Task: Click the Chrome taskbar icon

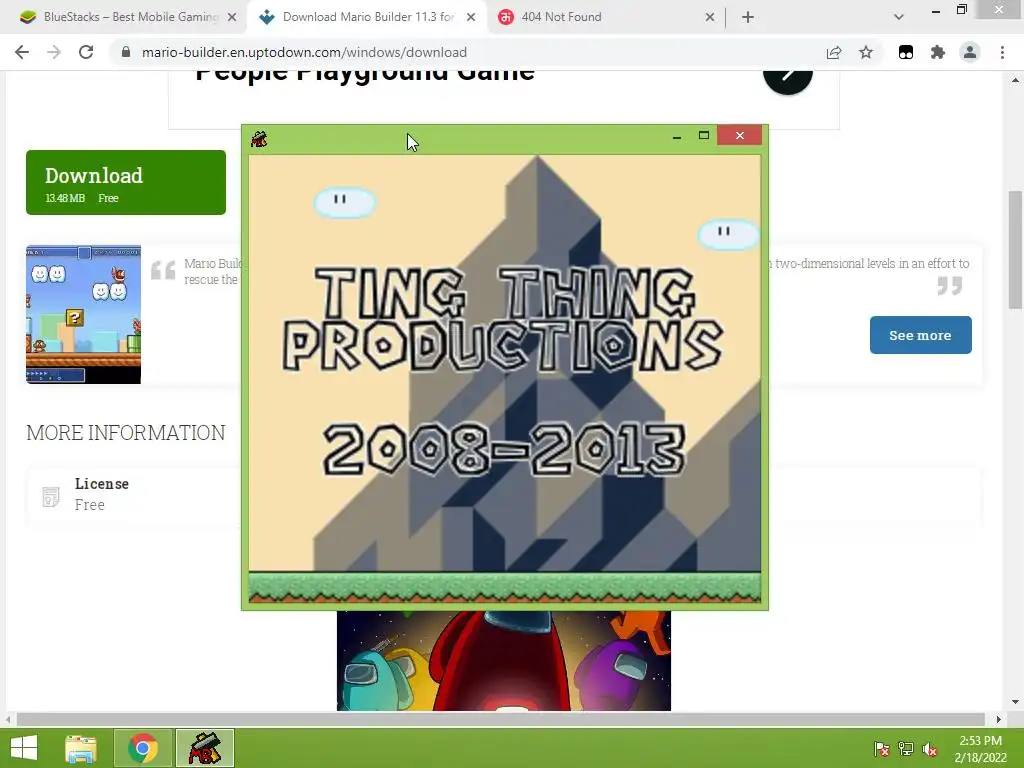Action: pyautogui.click(x=143, y=748)
